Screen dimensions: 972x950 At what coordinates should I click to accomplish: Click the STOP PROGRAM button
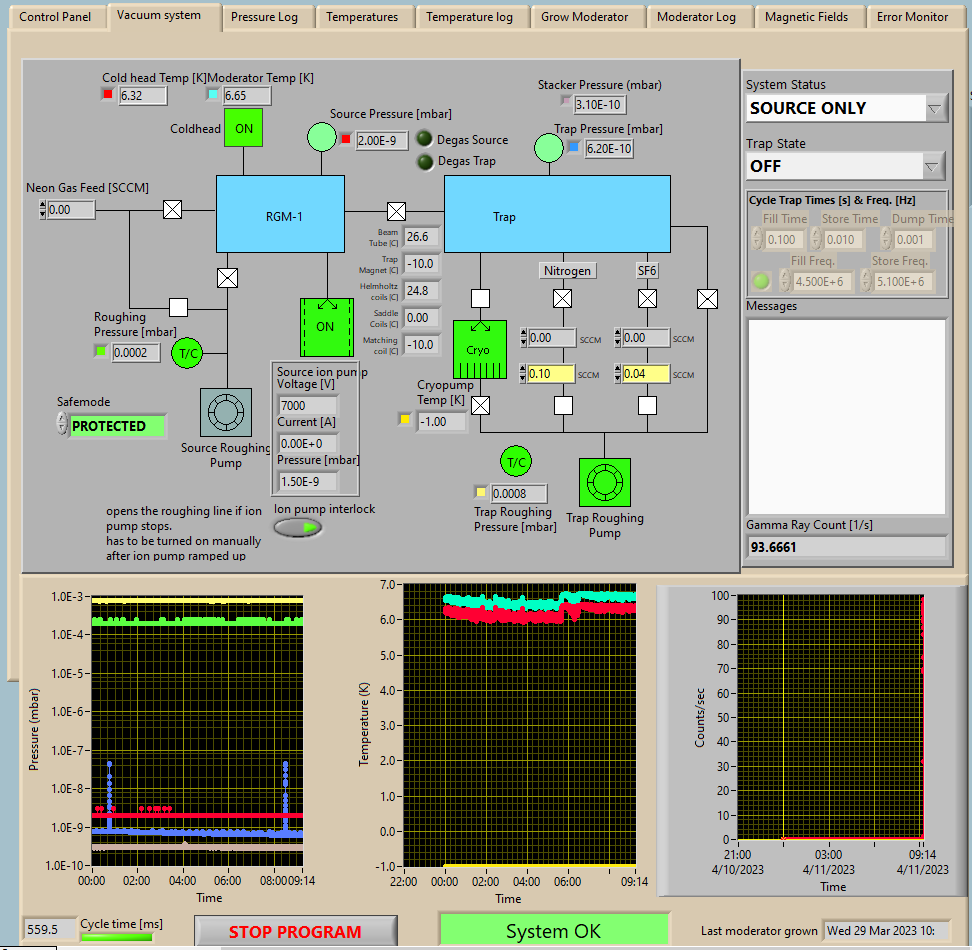pos(295,932)
